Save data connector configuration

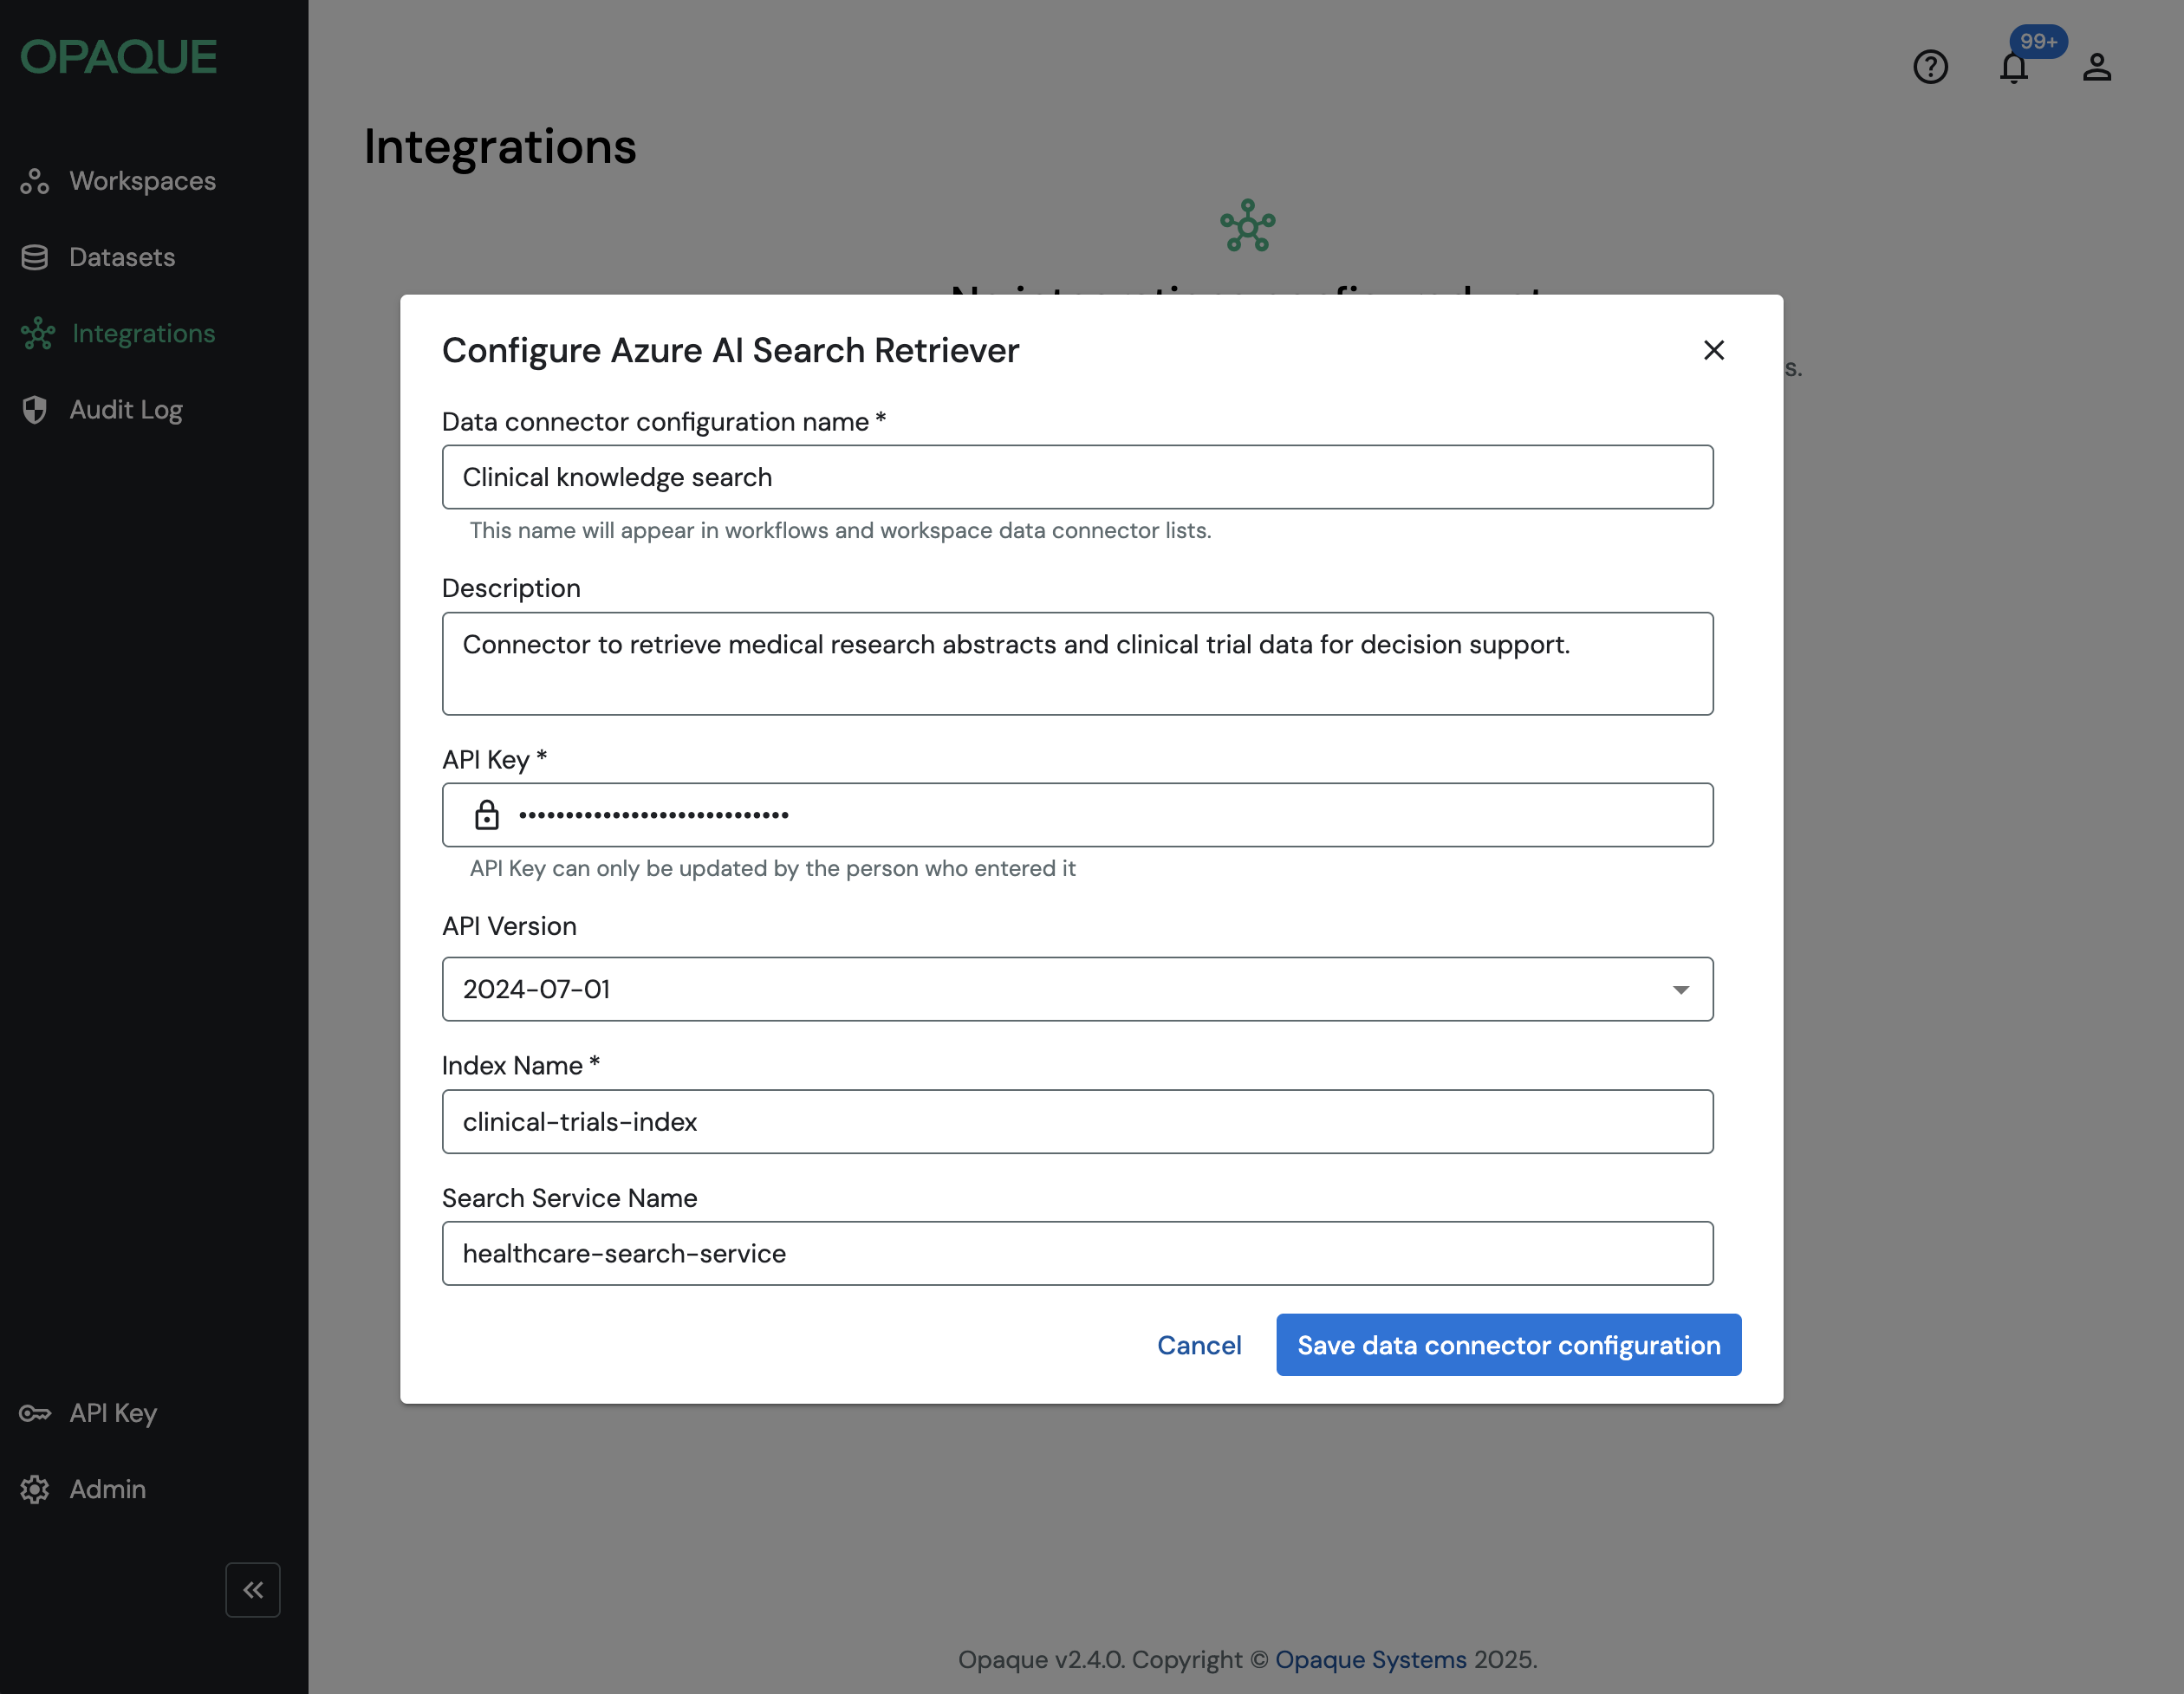click(1508, 1345)
